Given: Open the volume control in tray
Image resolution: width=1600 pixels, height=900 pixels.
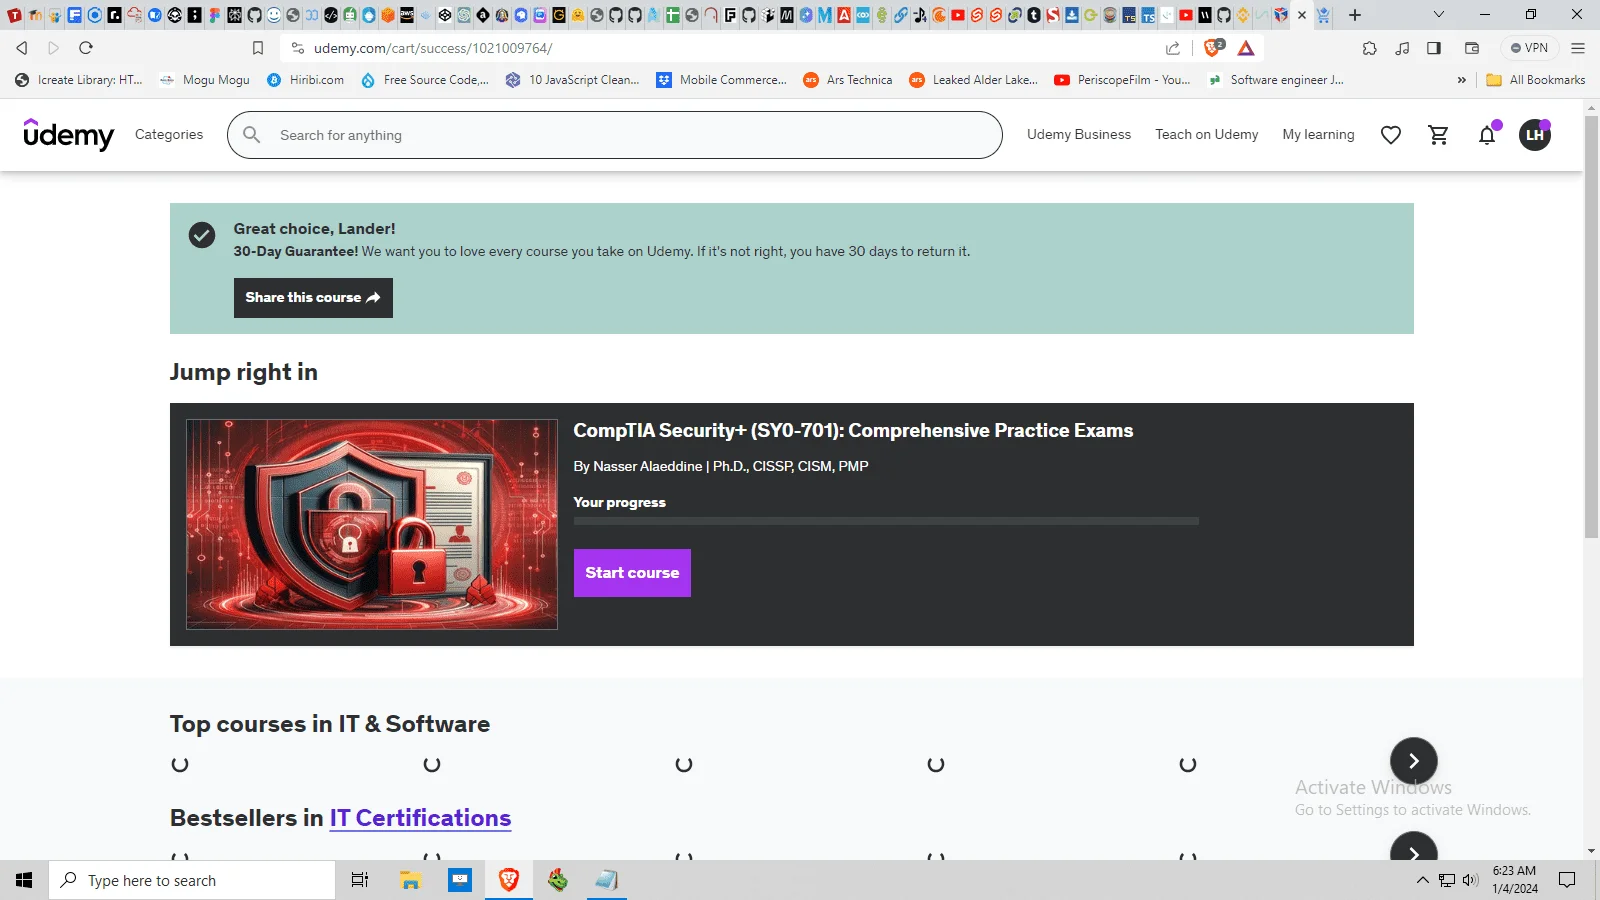Looking at the screenshot, I should [1470, 880].
